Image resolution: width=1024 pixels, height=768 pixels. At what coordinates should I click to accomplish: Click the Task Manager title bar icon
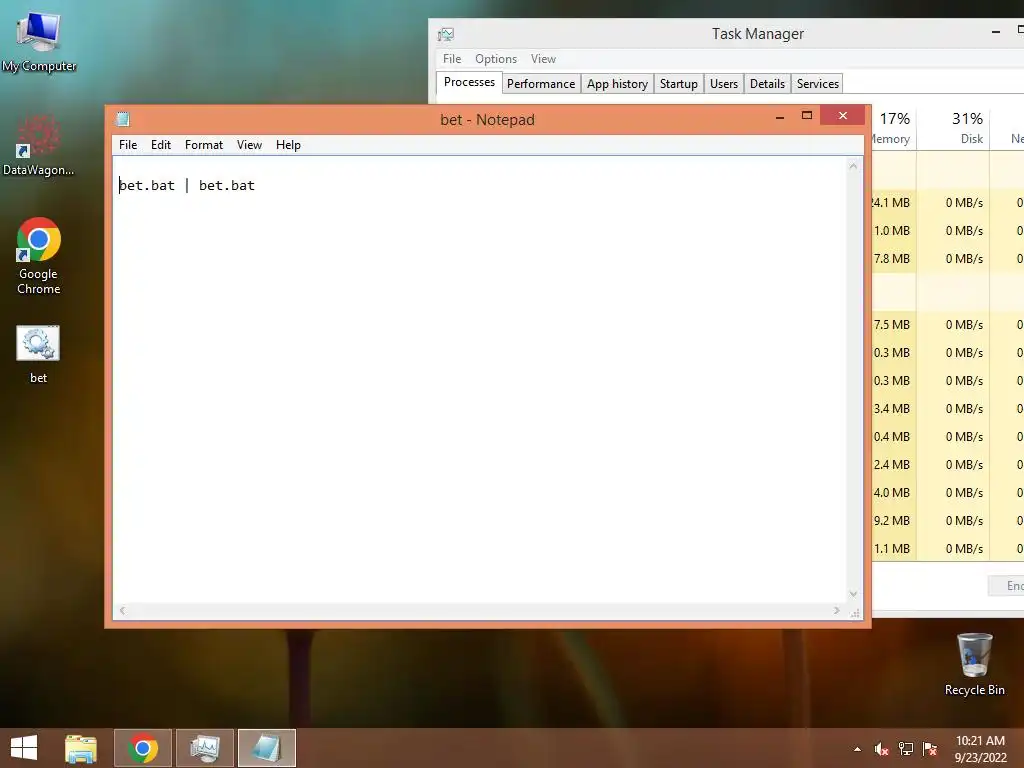[x=446, y=34]
